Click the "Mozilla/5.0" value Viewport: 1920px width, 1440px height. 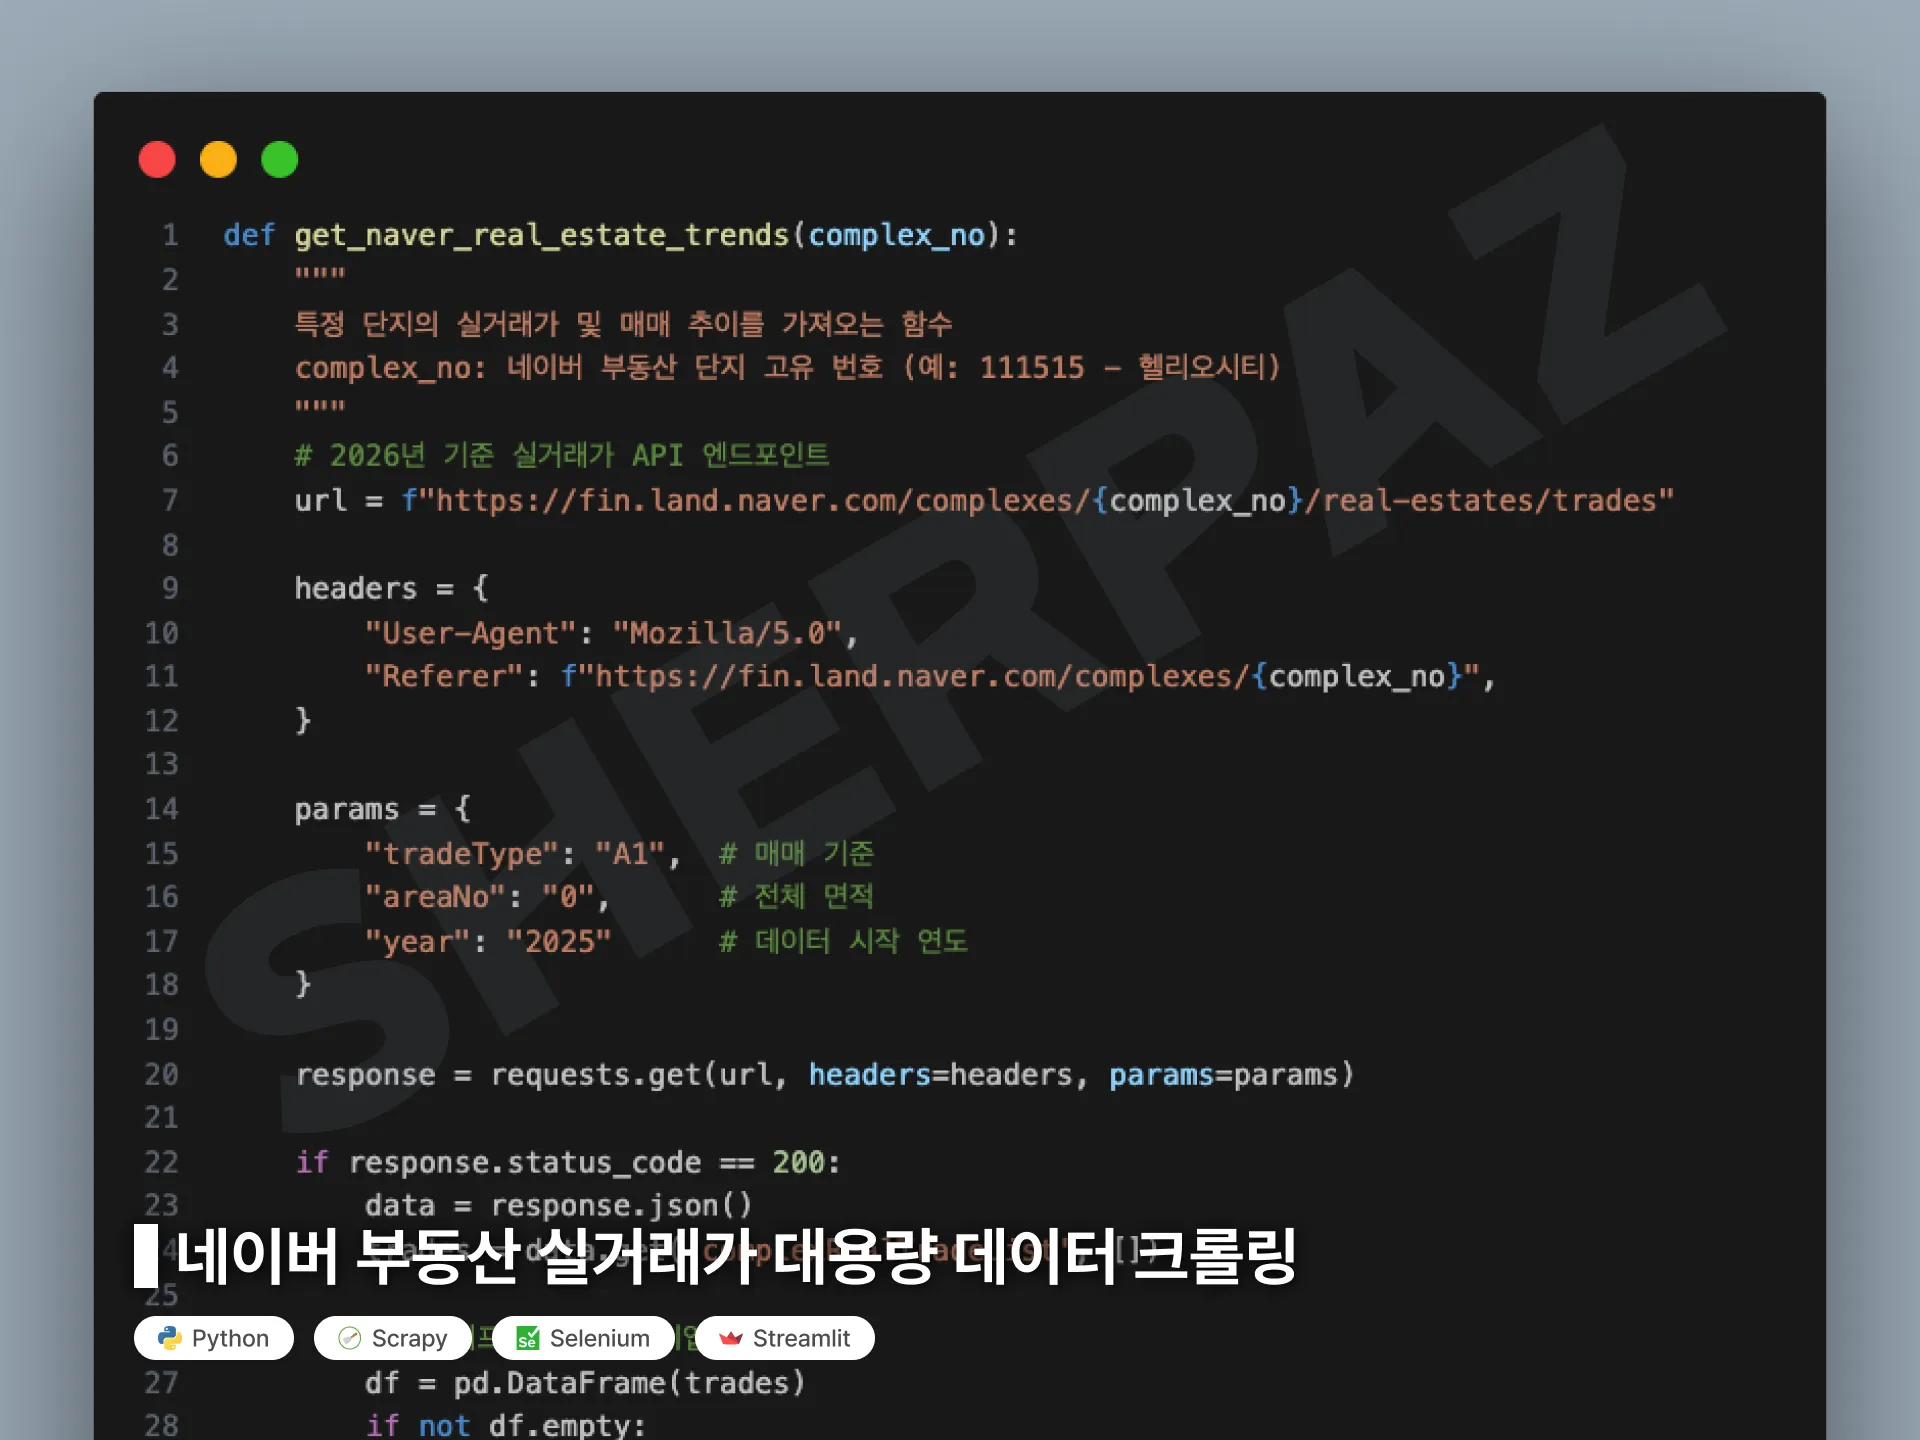tap(727, 633)
